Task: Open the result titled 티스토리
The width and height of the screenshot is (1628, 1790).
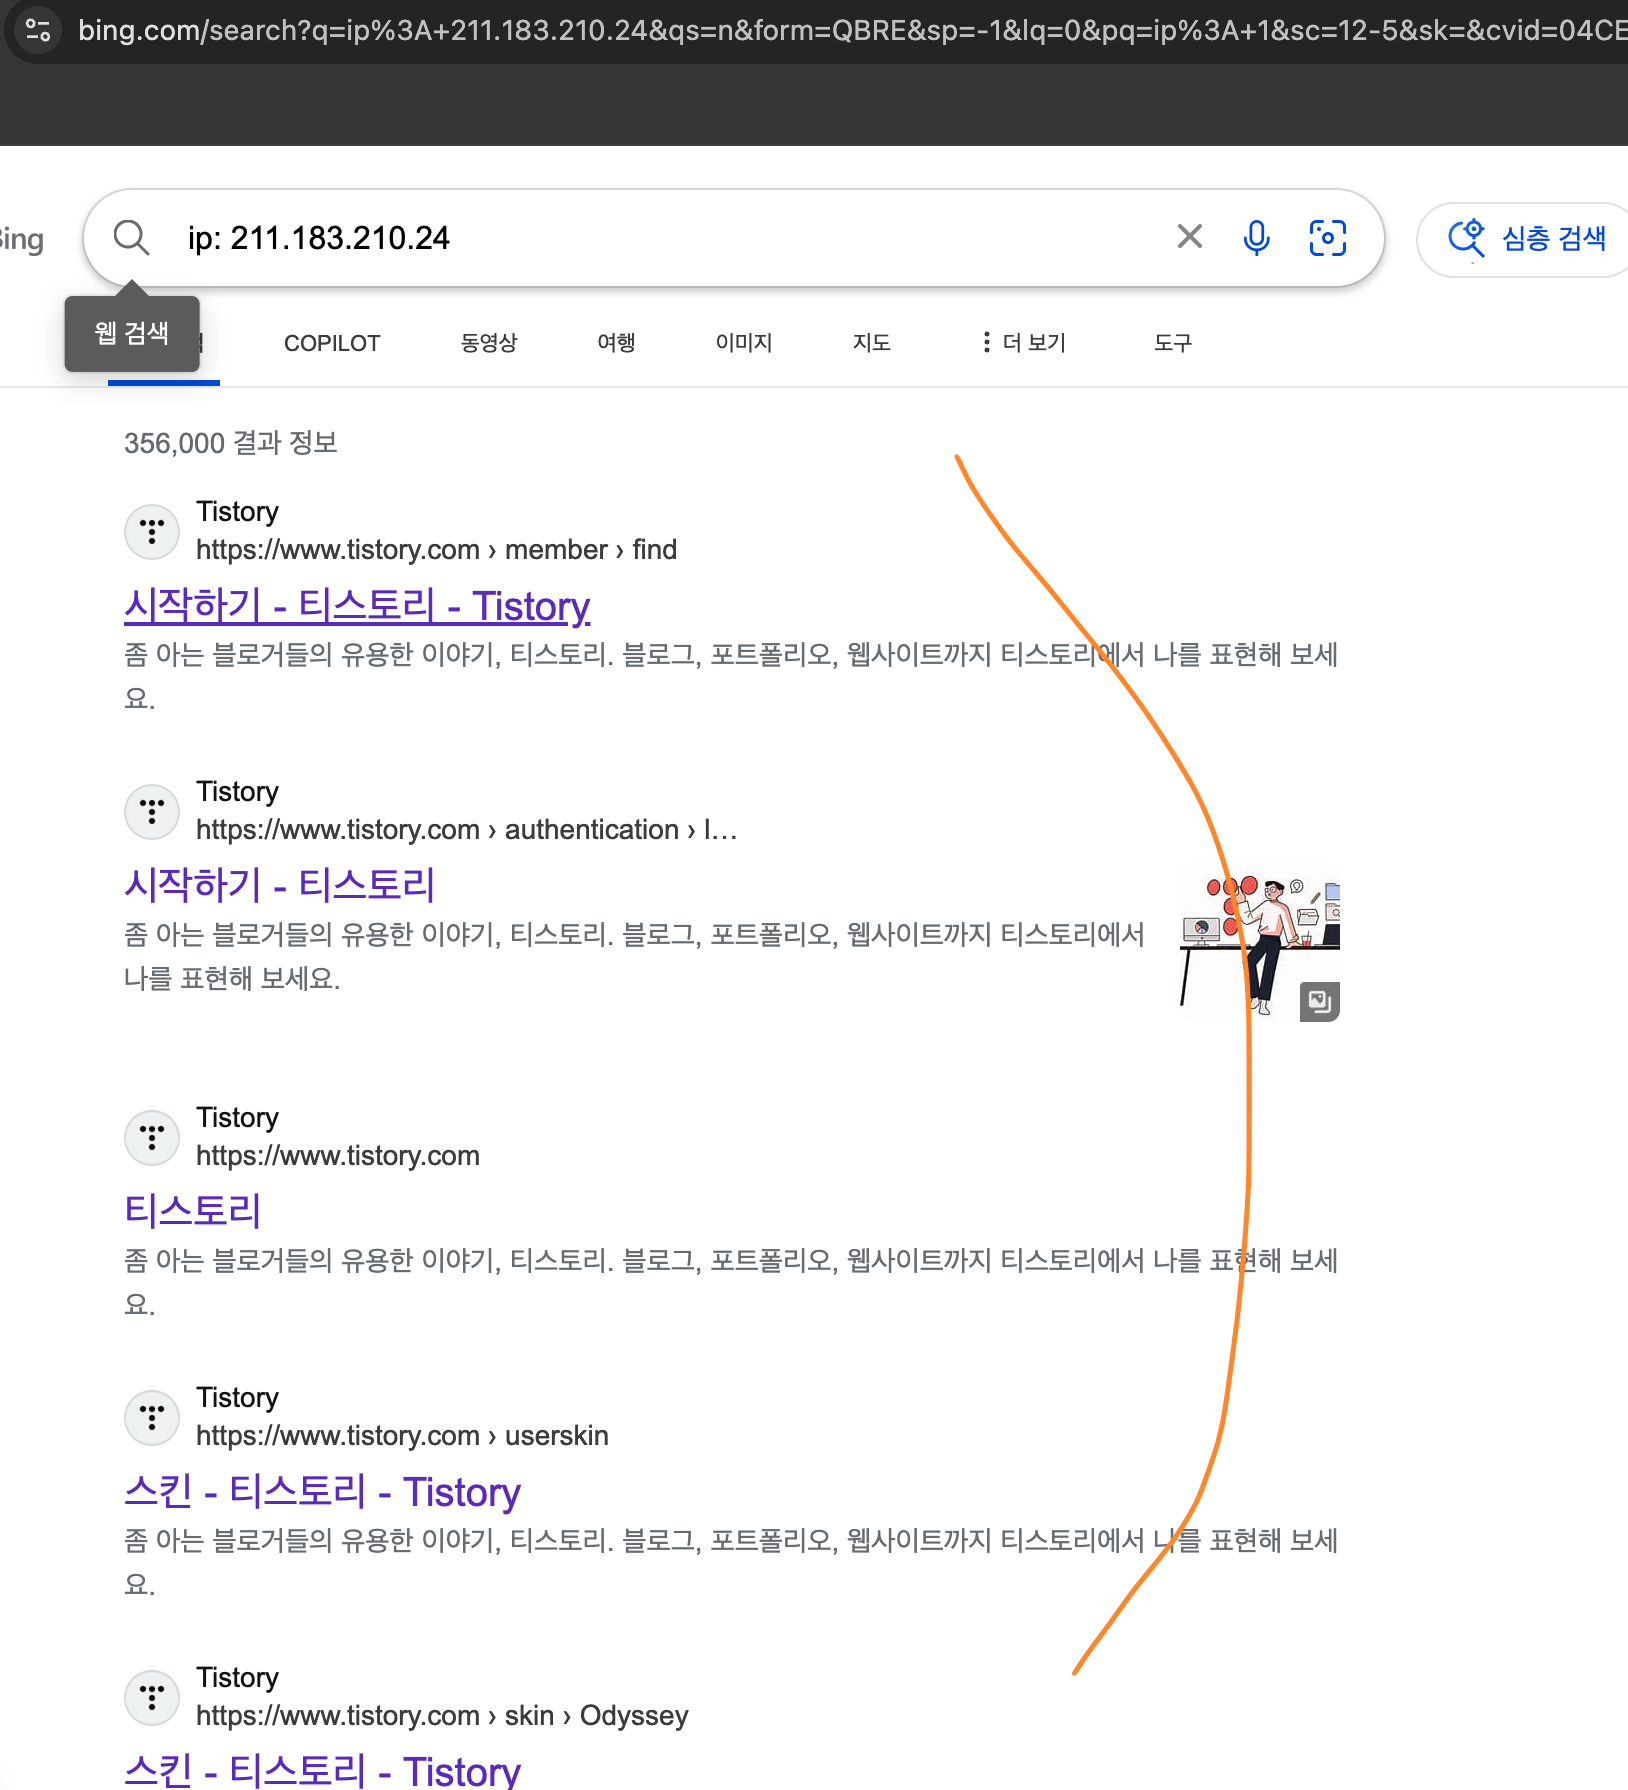Action: (x=192, y=1211)
